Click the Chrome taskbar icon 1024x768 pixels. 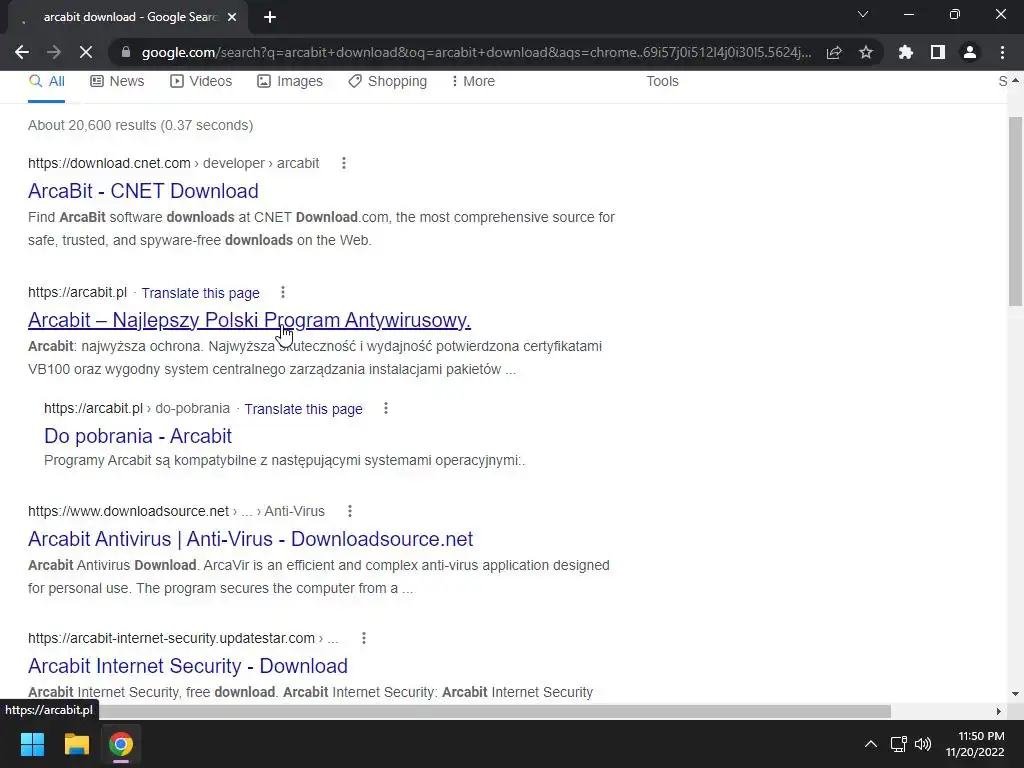tap(121, 744)
